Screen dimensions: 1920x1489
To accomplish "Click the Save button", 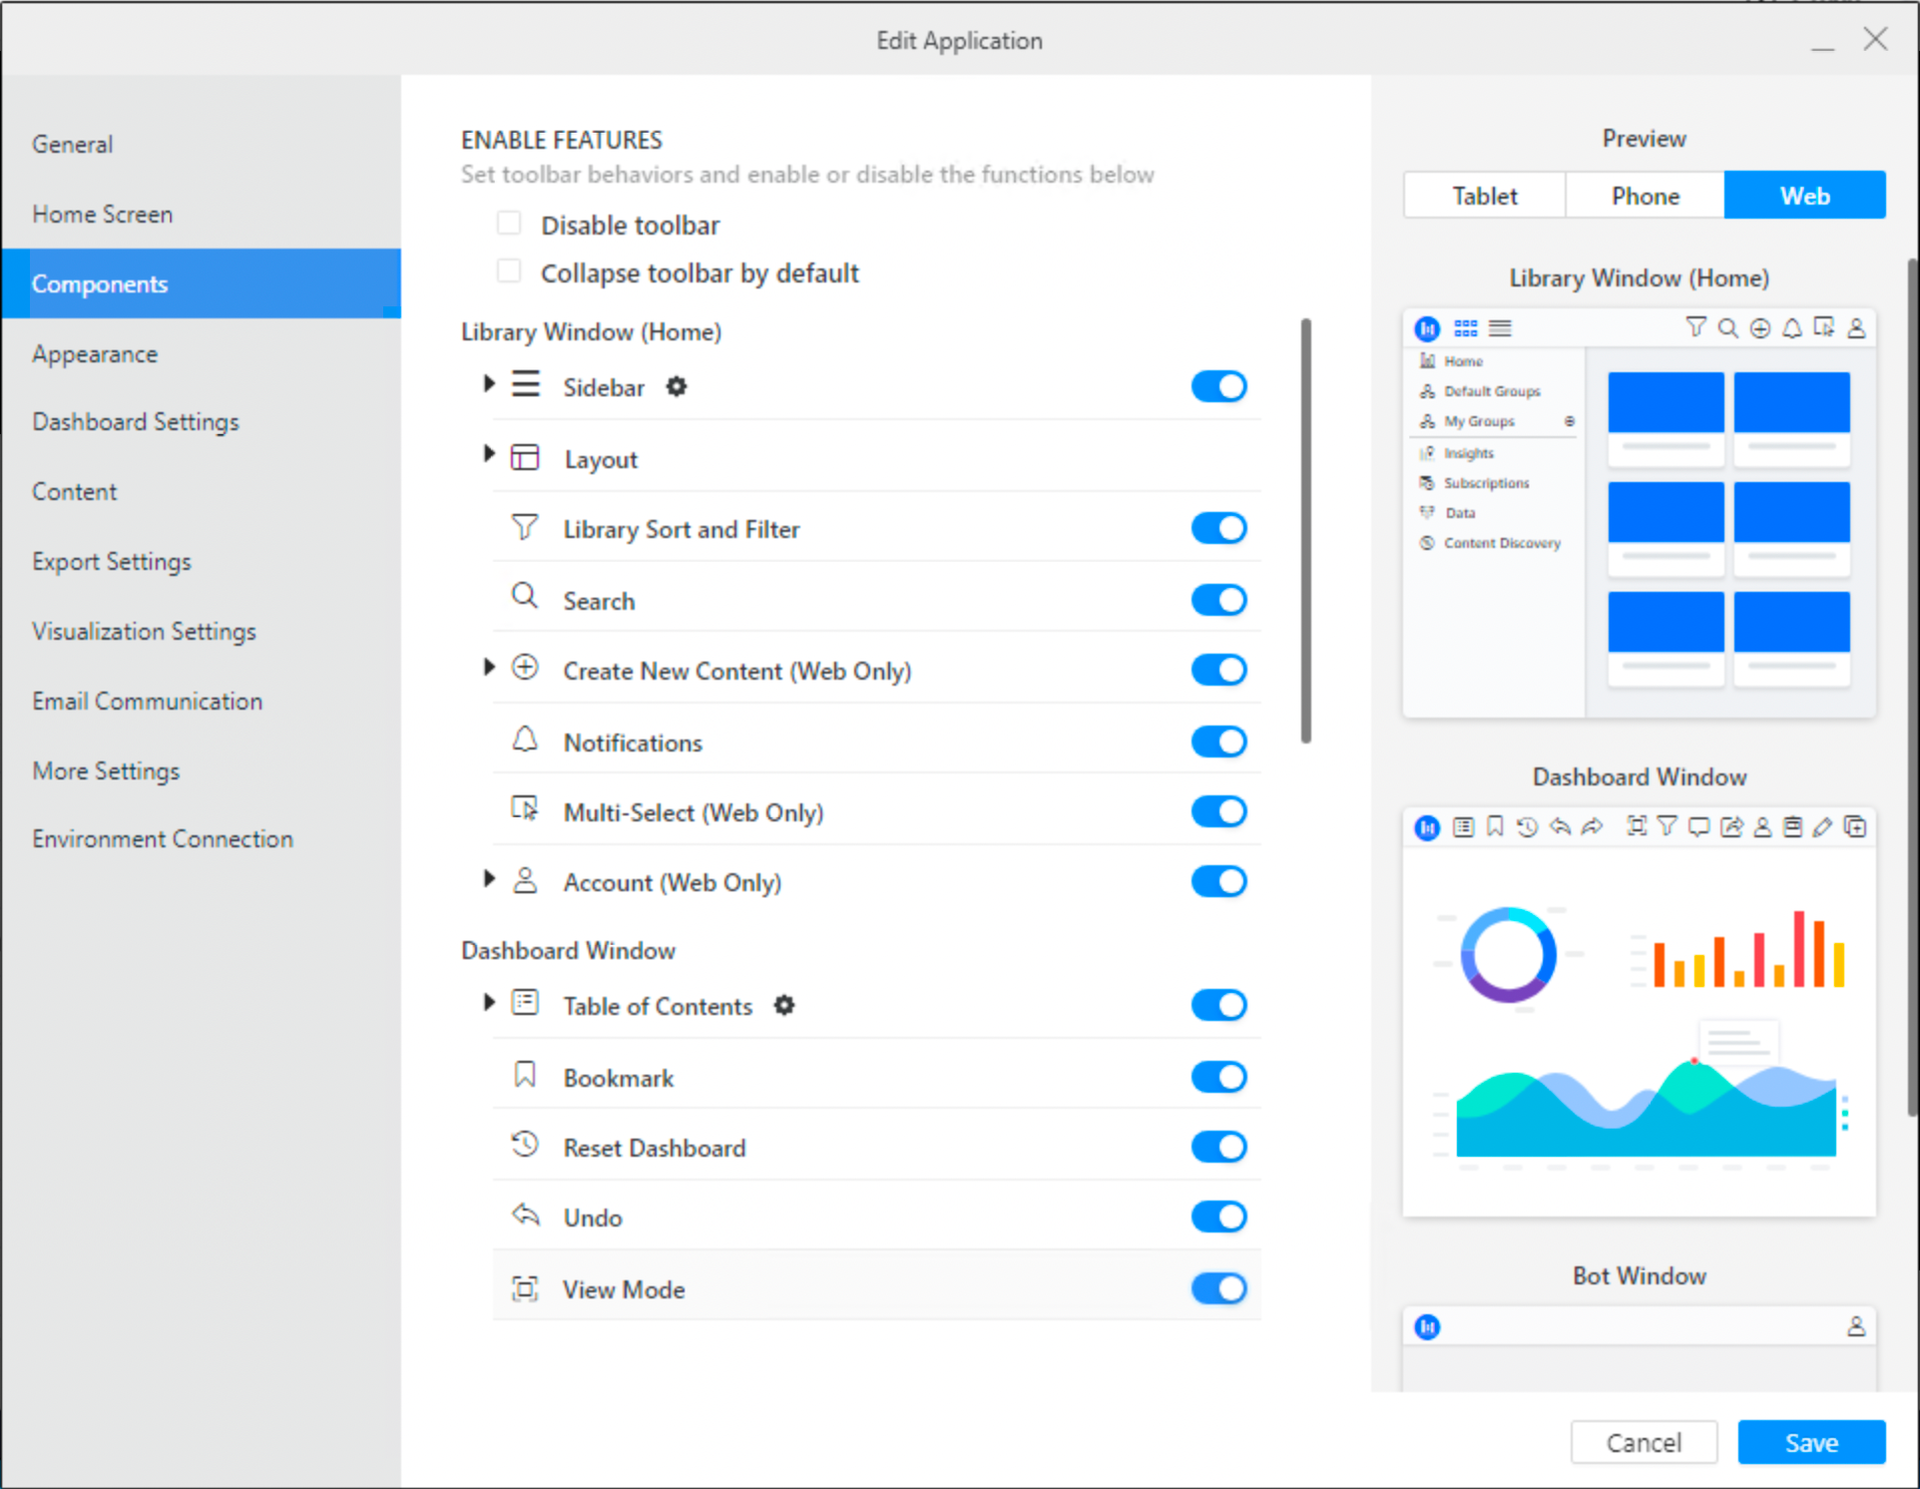I will (1811, 1442).
